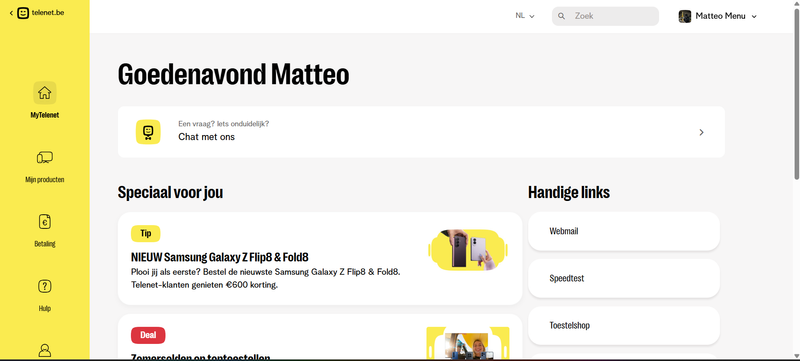800x361 pixels.
Task: Expand the Matteo Menu dropdown
Action: 754,16
